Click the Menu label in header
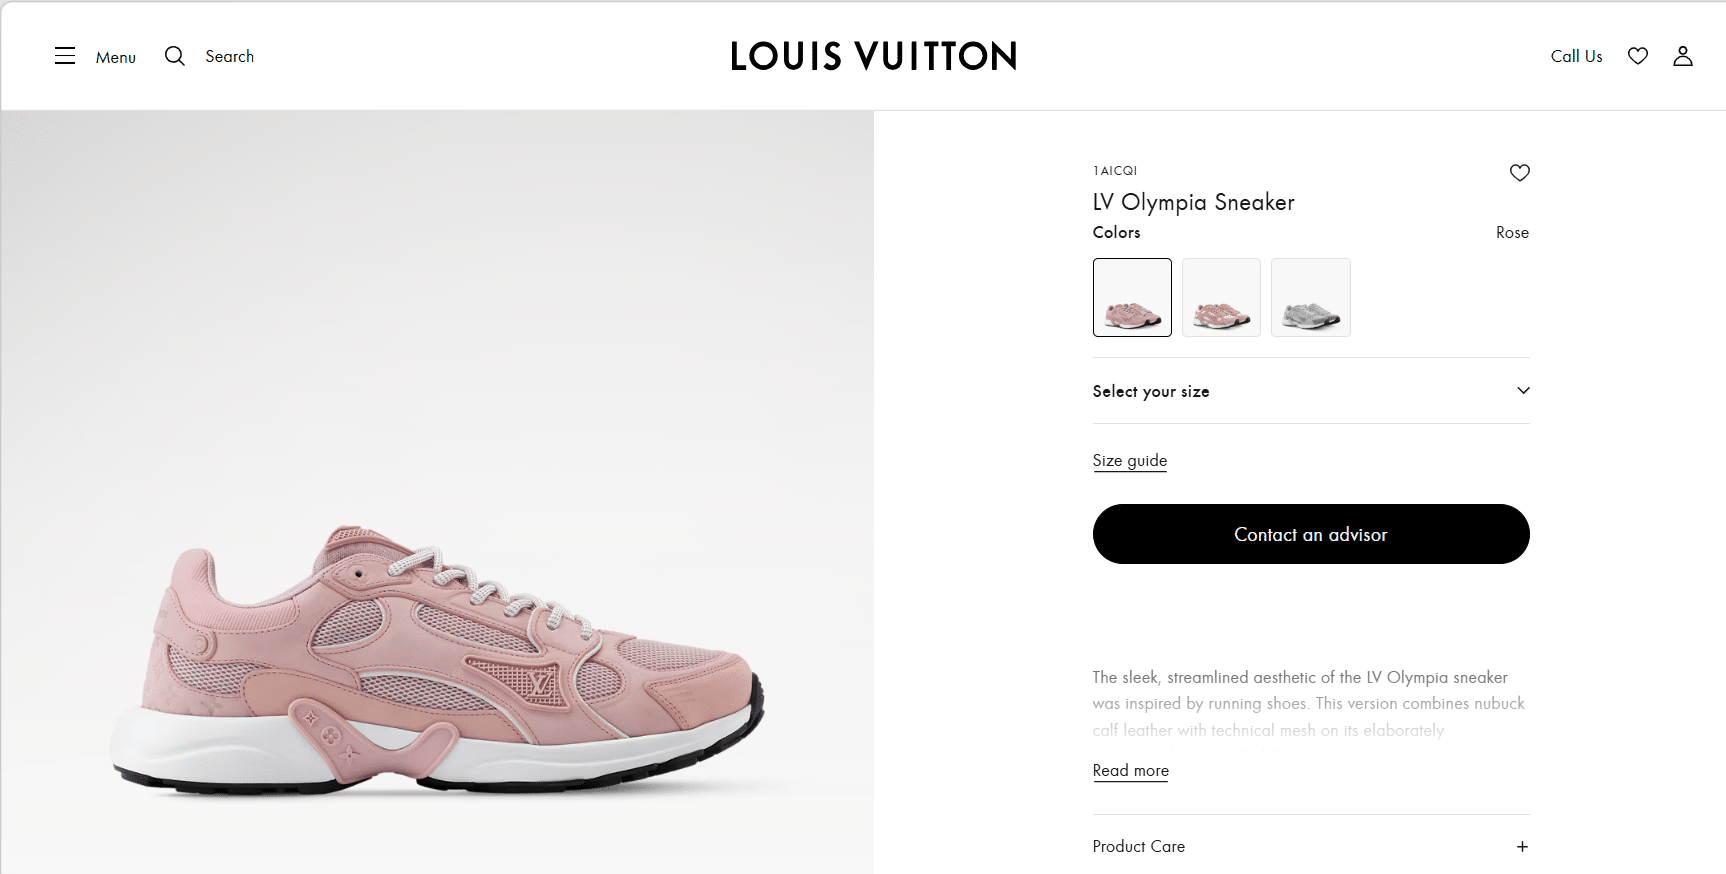Image resolution: width=1726 pixels, height=874 pixels. pyautogui.click(x=116, y=57)
